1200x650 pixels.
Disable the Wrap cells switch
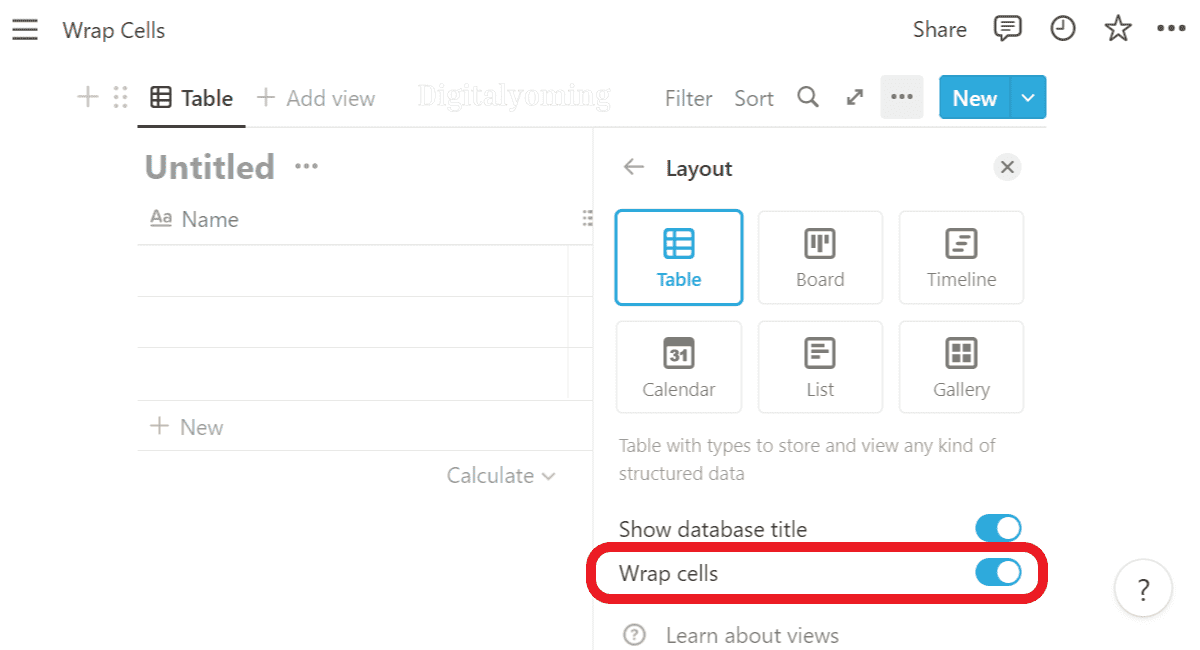(997, 572)
